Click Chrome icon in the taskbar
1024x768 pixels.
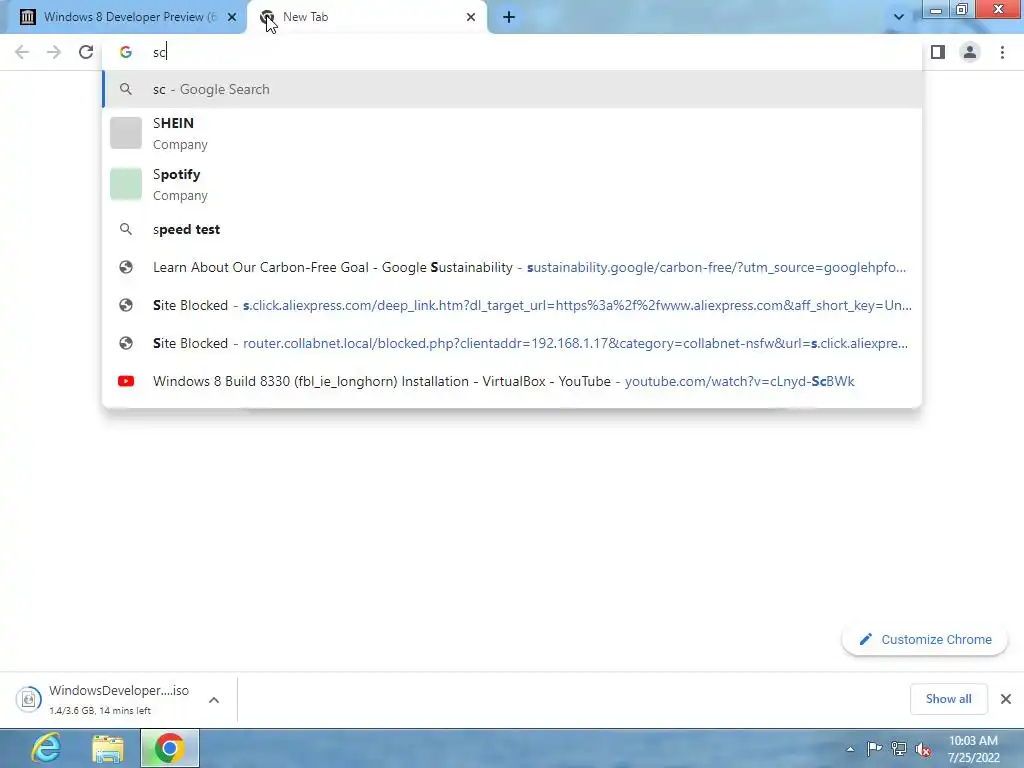170,748
